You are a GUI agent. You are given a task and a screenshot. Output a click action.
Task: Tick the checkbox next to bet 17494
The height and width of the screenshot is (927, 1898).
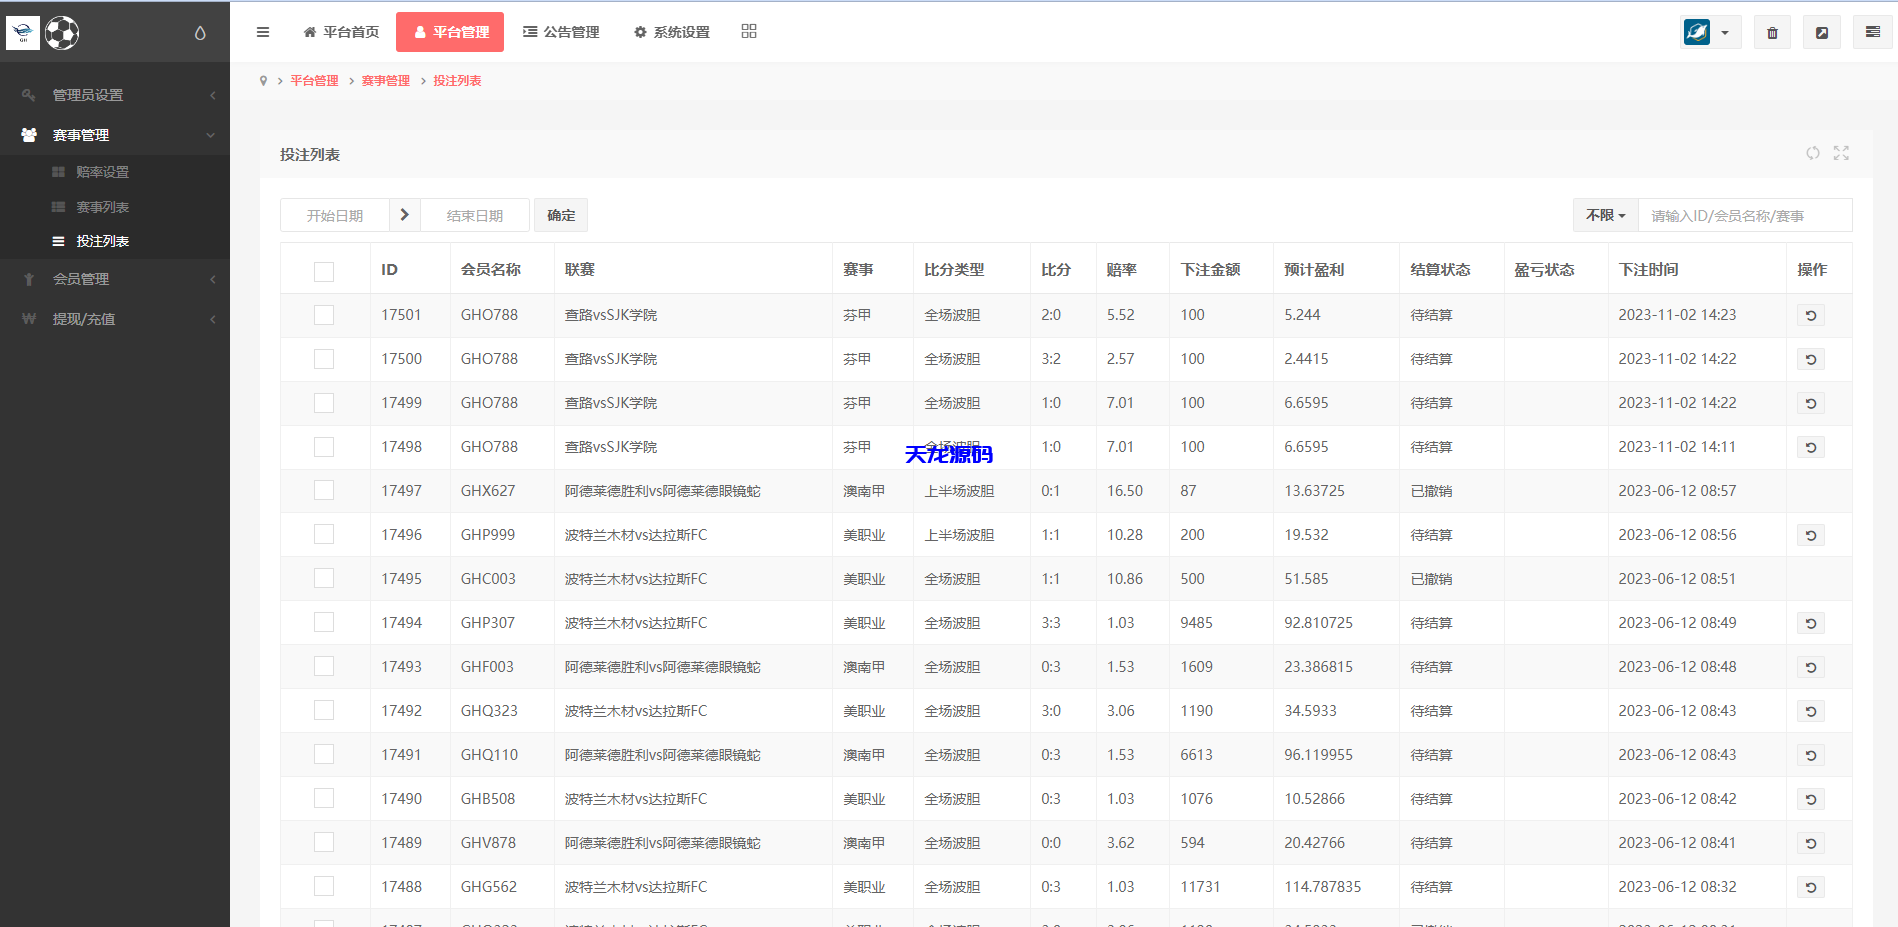tap(323, 621)
